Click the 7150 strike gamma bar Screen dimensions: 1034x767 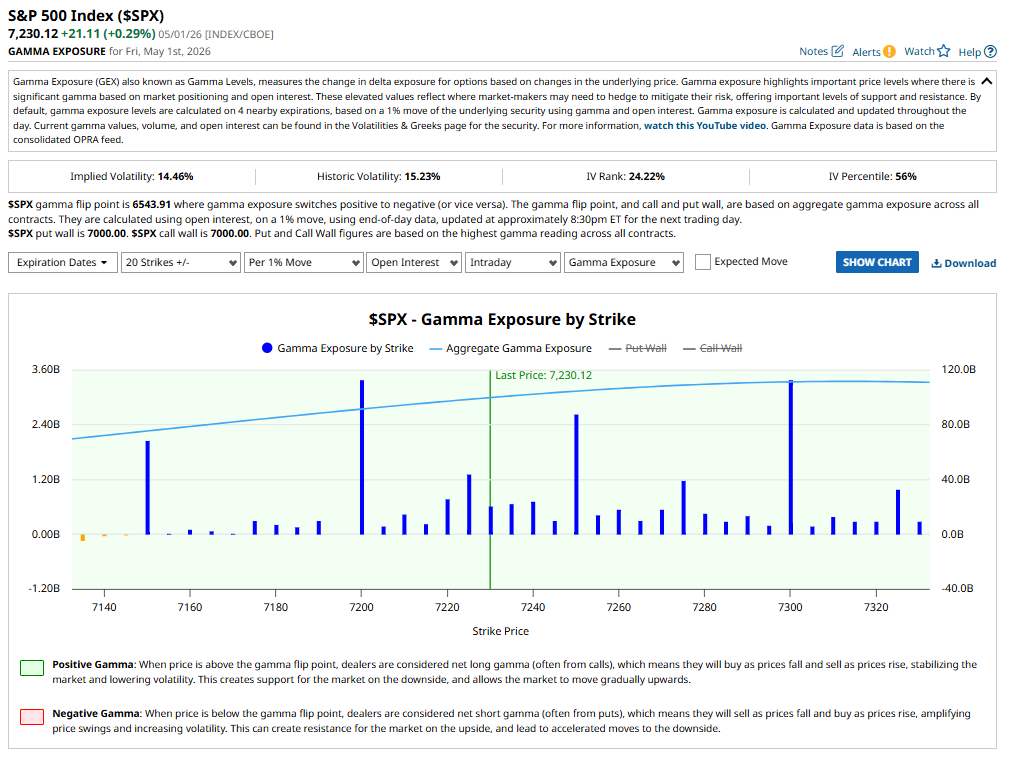[x=148, y=487]
